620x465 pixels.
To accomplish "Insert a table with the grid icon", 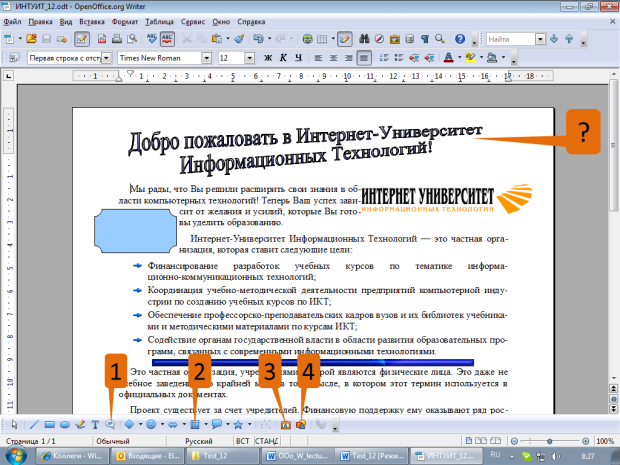I will pyautogui.click(x=322, y=39).
